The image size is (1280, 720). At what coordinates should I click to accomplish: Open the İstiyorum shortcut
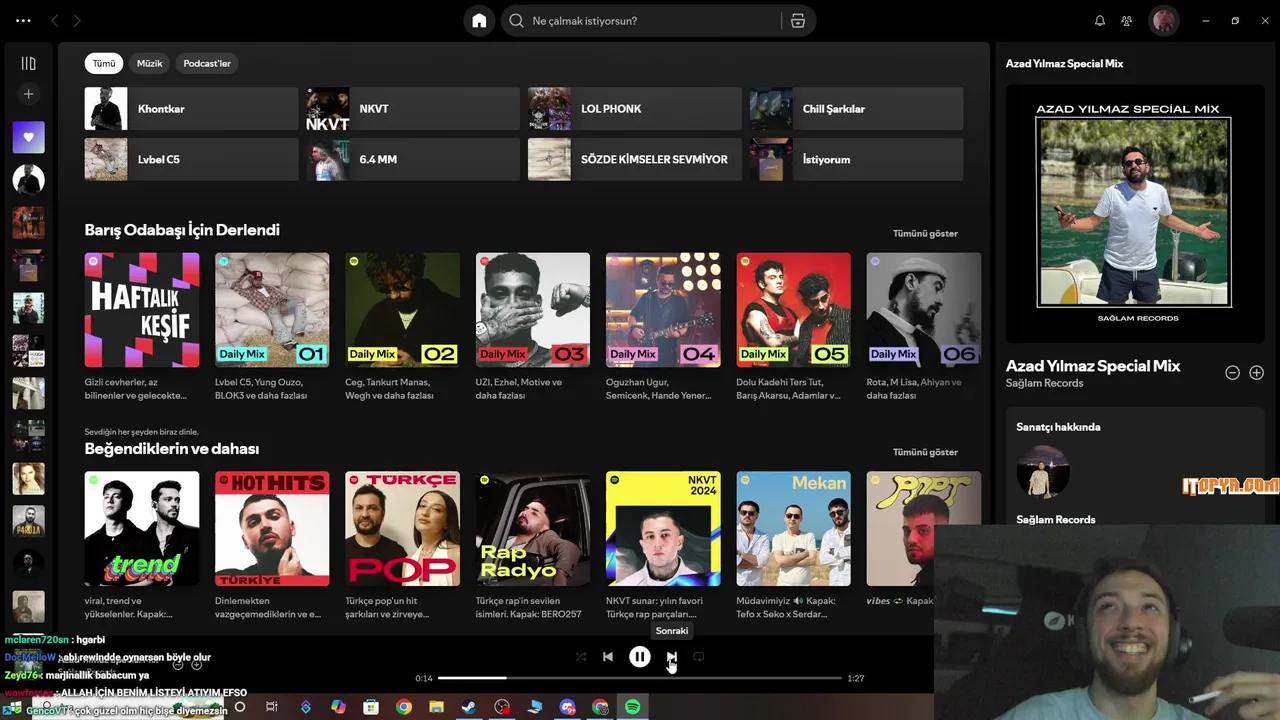[856, 159]
